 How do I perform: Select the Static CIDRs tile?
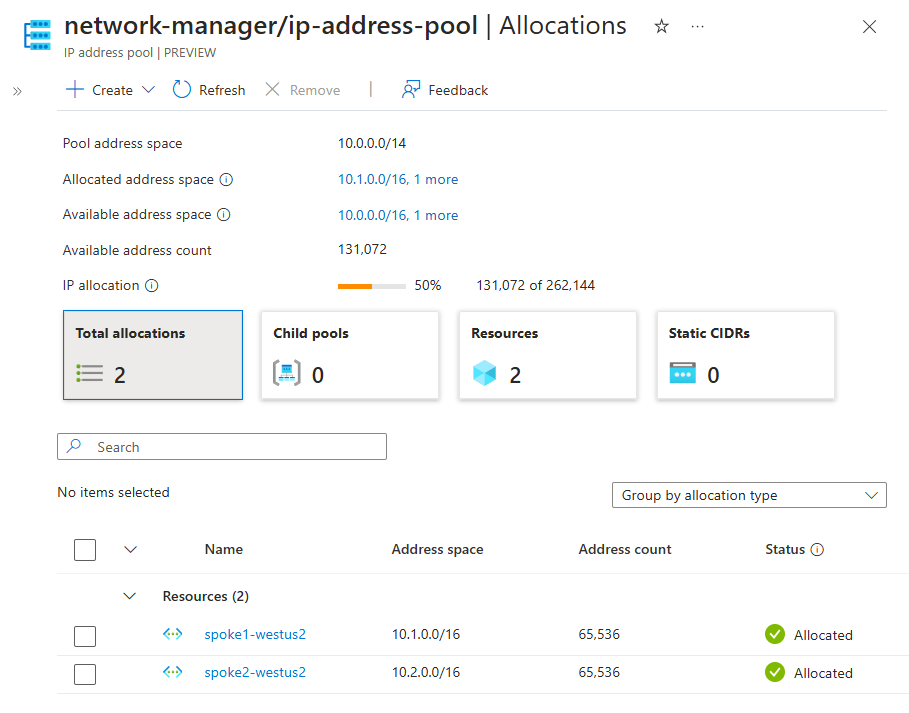coord(746,355)
